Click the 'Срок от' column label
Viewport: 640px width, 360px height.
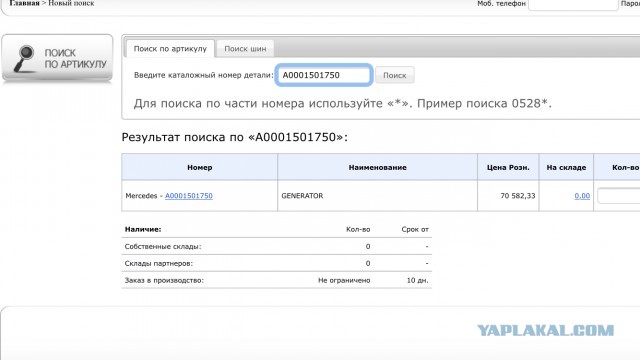pyautogui.click(x=415, y=229)
